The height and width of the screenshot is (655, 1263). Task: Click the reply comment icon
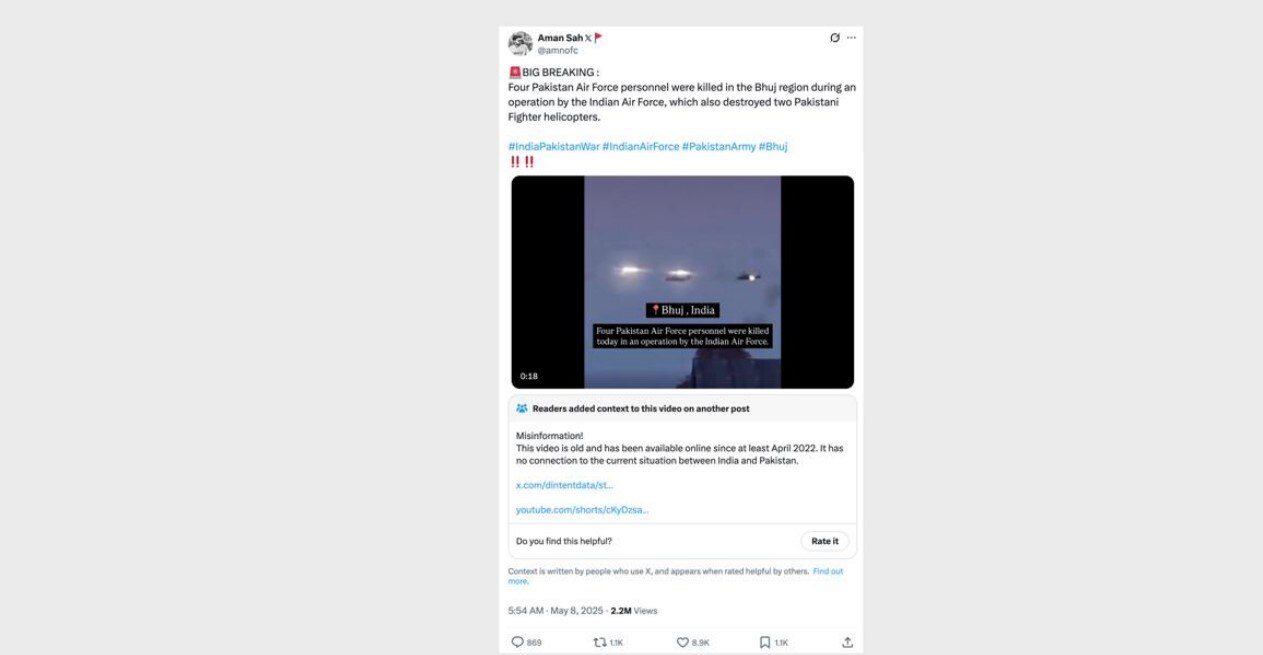[x=517, y=642]
